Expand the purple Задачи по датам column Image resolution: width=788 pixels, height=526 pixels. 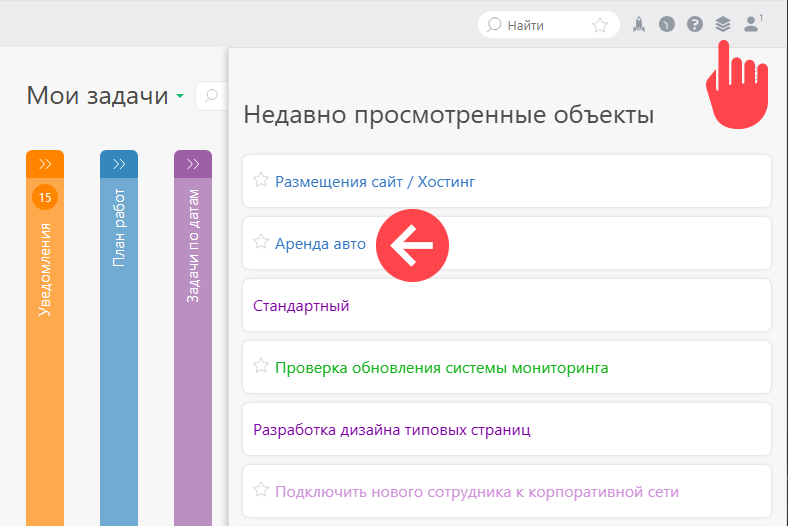(x=193, y=164)
